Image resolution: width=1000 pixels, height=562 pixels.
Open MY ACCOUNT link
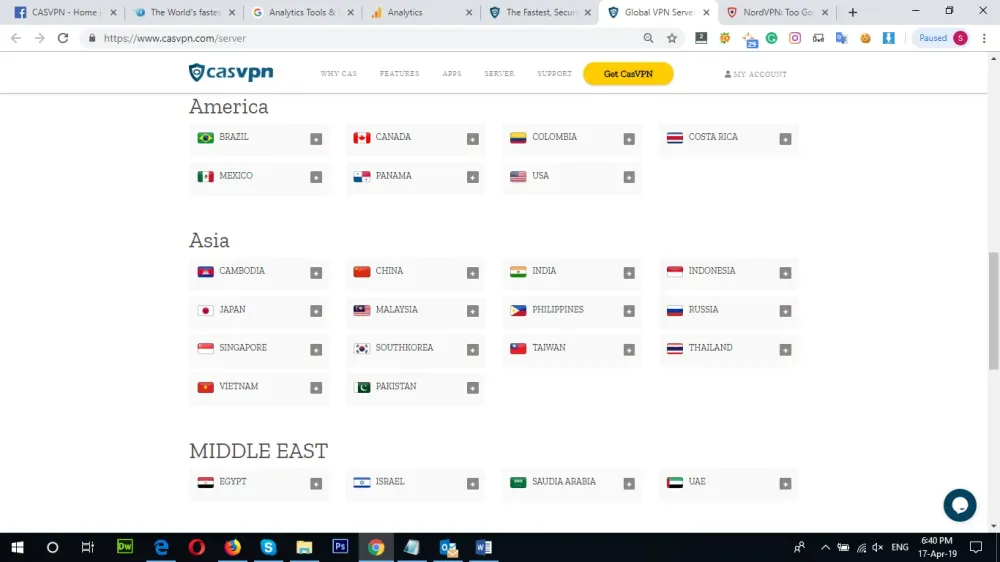click(x=755, y=74)
